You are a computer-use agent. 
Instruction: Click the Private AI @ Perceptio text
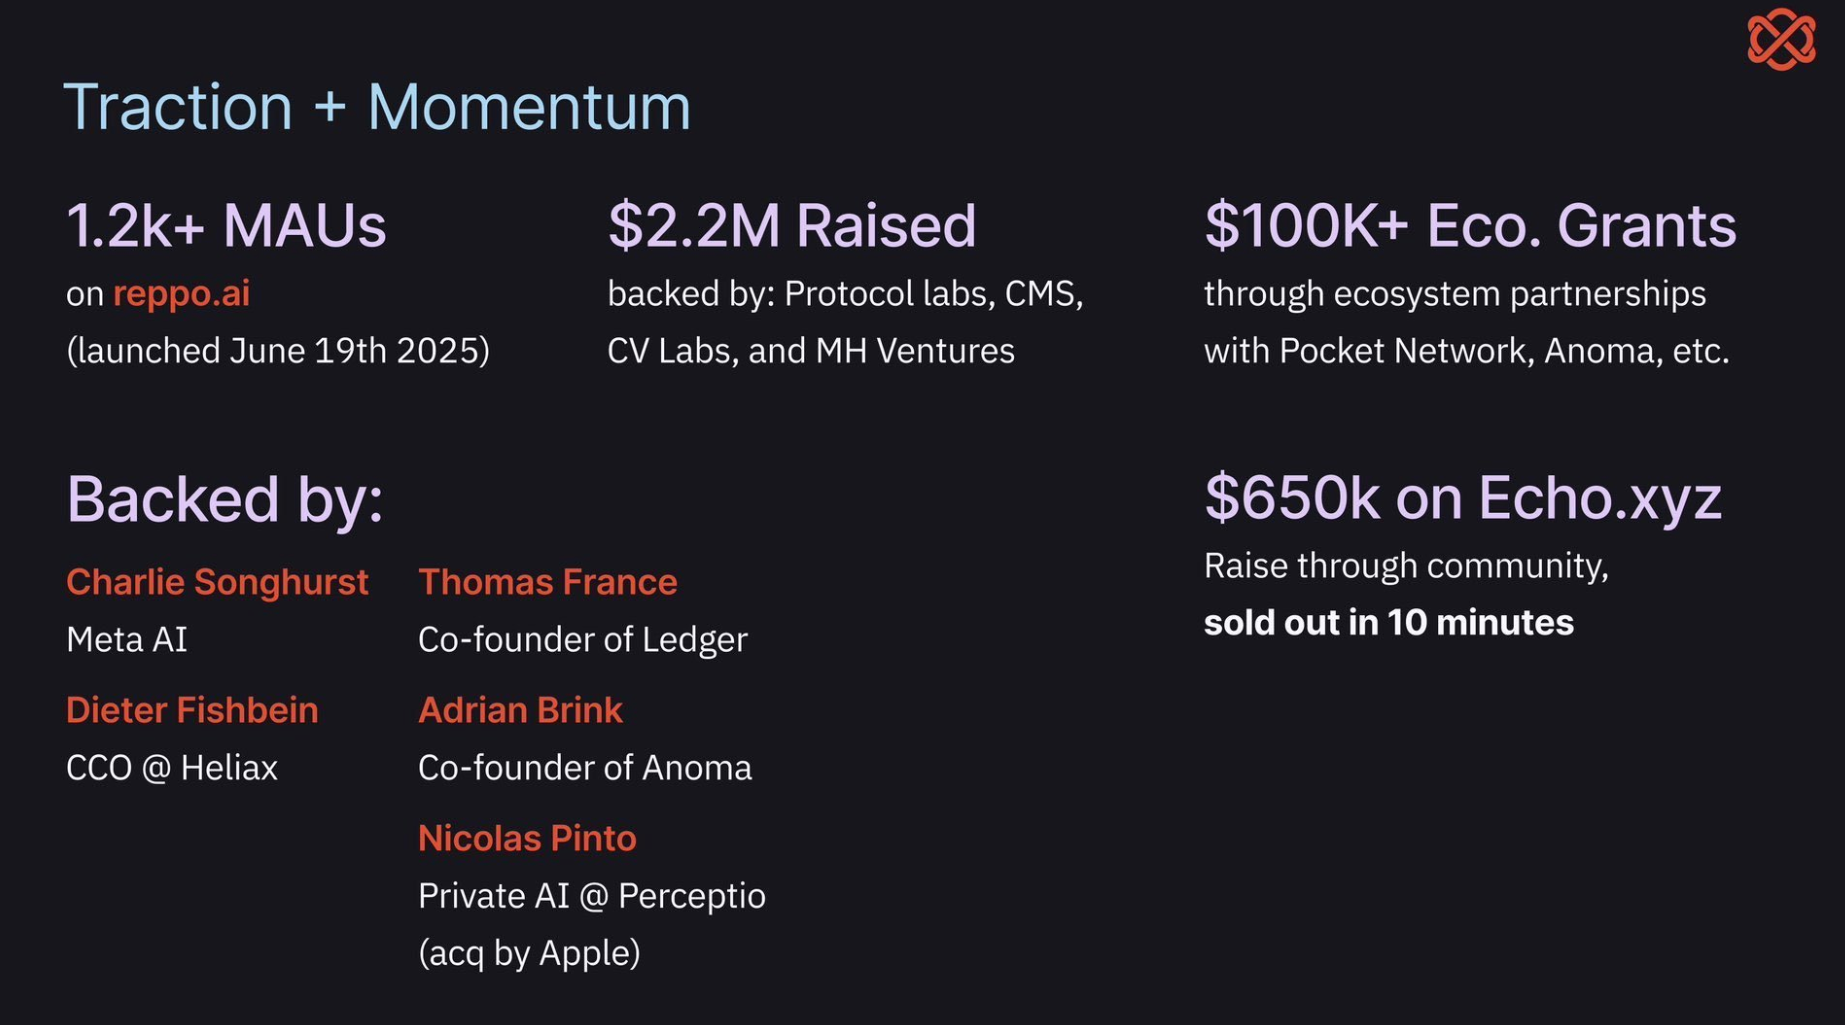coord(591,896)
